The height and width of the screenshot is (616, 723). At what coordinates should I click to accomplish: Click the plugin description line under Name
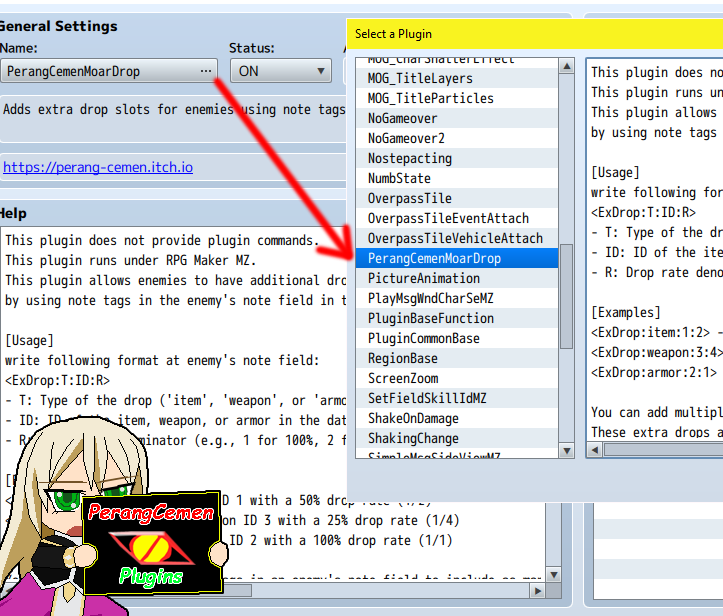pos(173,110)
